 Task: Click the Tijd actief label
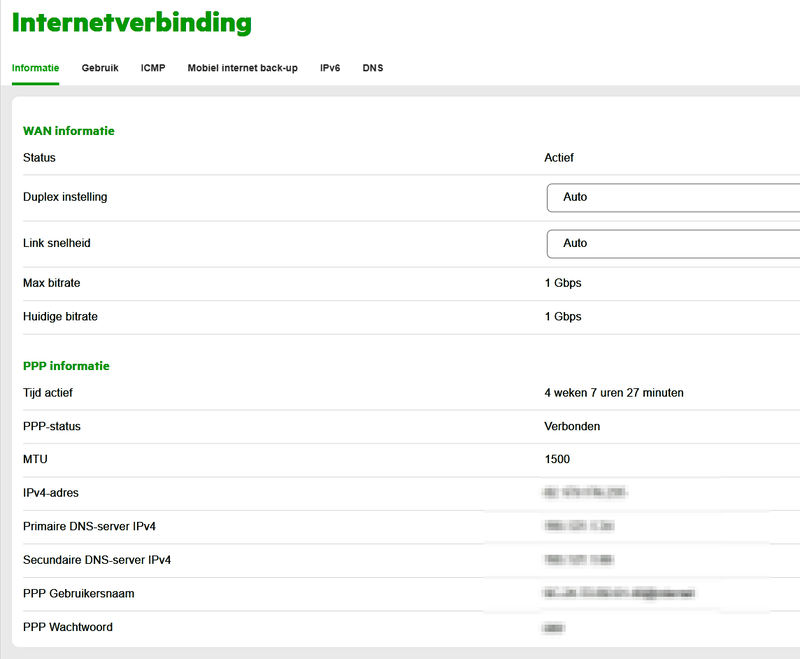point(48,393)
